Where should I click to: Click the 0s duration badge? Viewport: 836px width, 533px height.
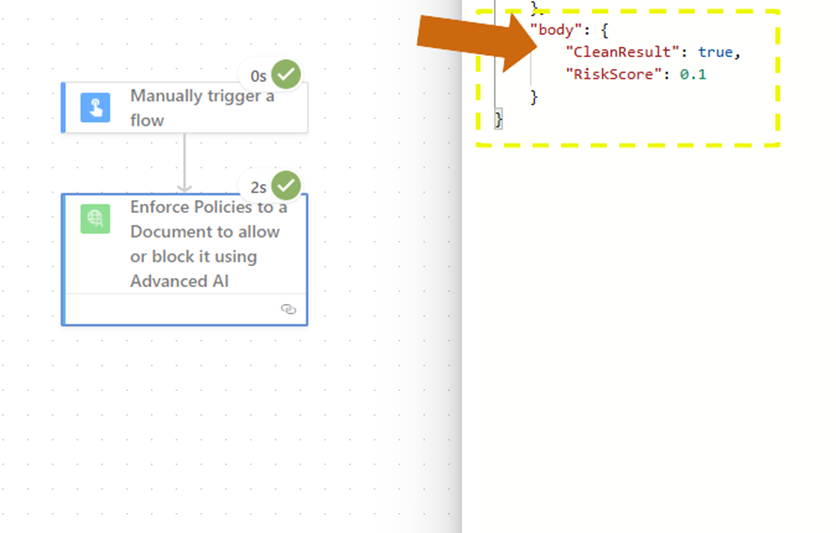point(258,76)
